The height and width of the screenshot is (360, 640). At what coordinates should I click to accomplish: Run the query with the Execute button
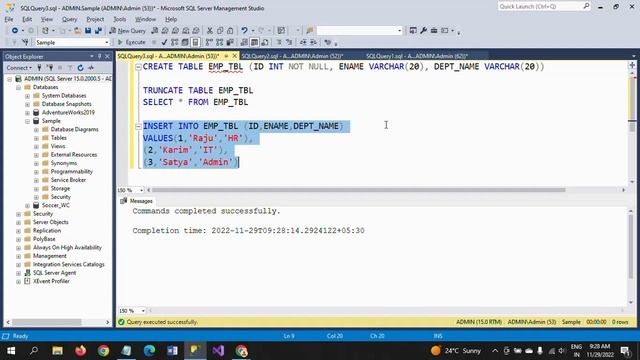[x=131, y=42]
